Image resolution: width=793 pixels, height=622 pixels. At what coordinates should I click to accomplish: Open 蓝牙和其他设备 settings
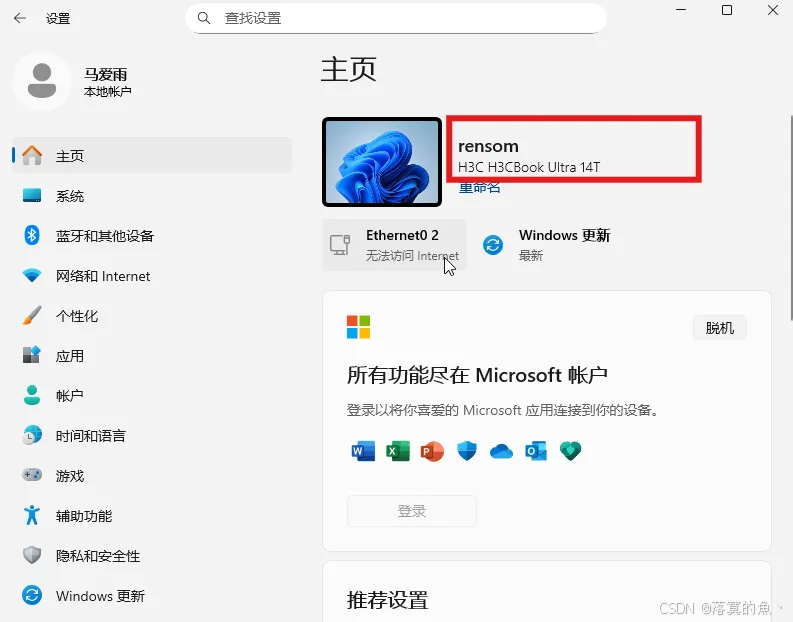tap(152, 236)
